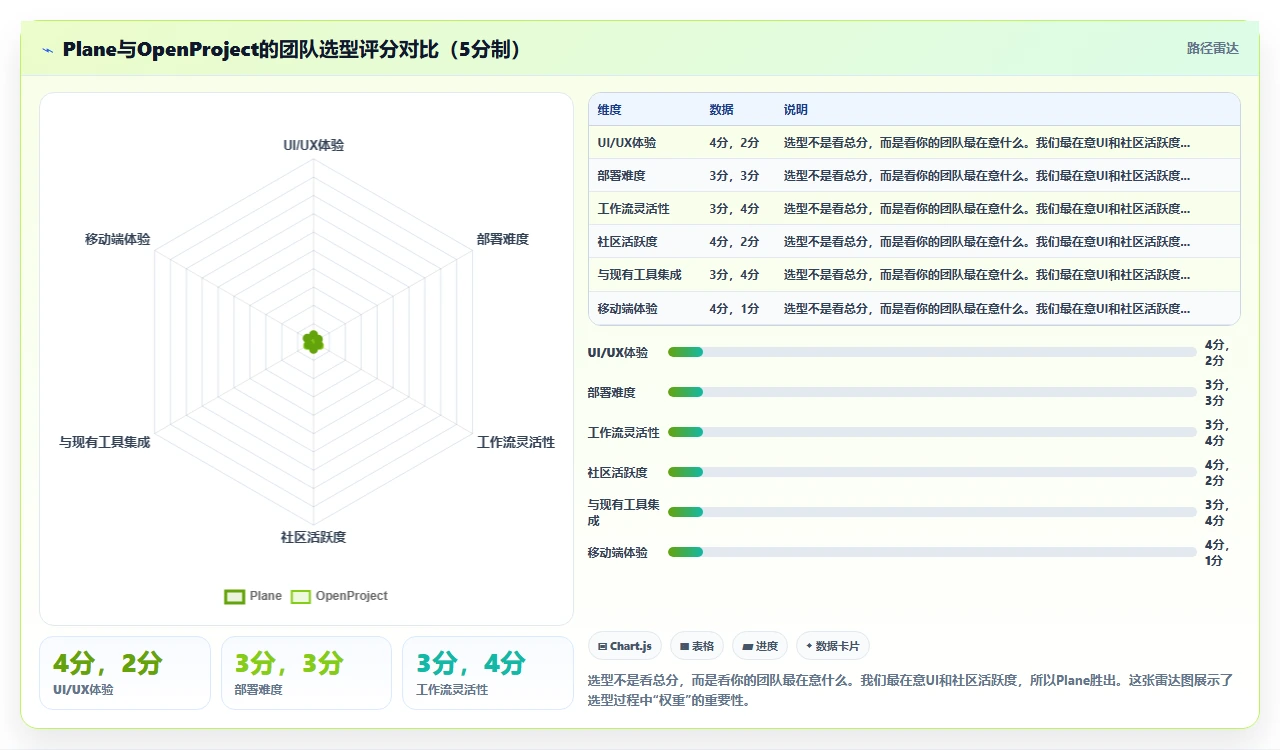Click the UI/UX体验 radar axis label
This screenshot has width=1280, height=750.
coord(313,145)
